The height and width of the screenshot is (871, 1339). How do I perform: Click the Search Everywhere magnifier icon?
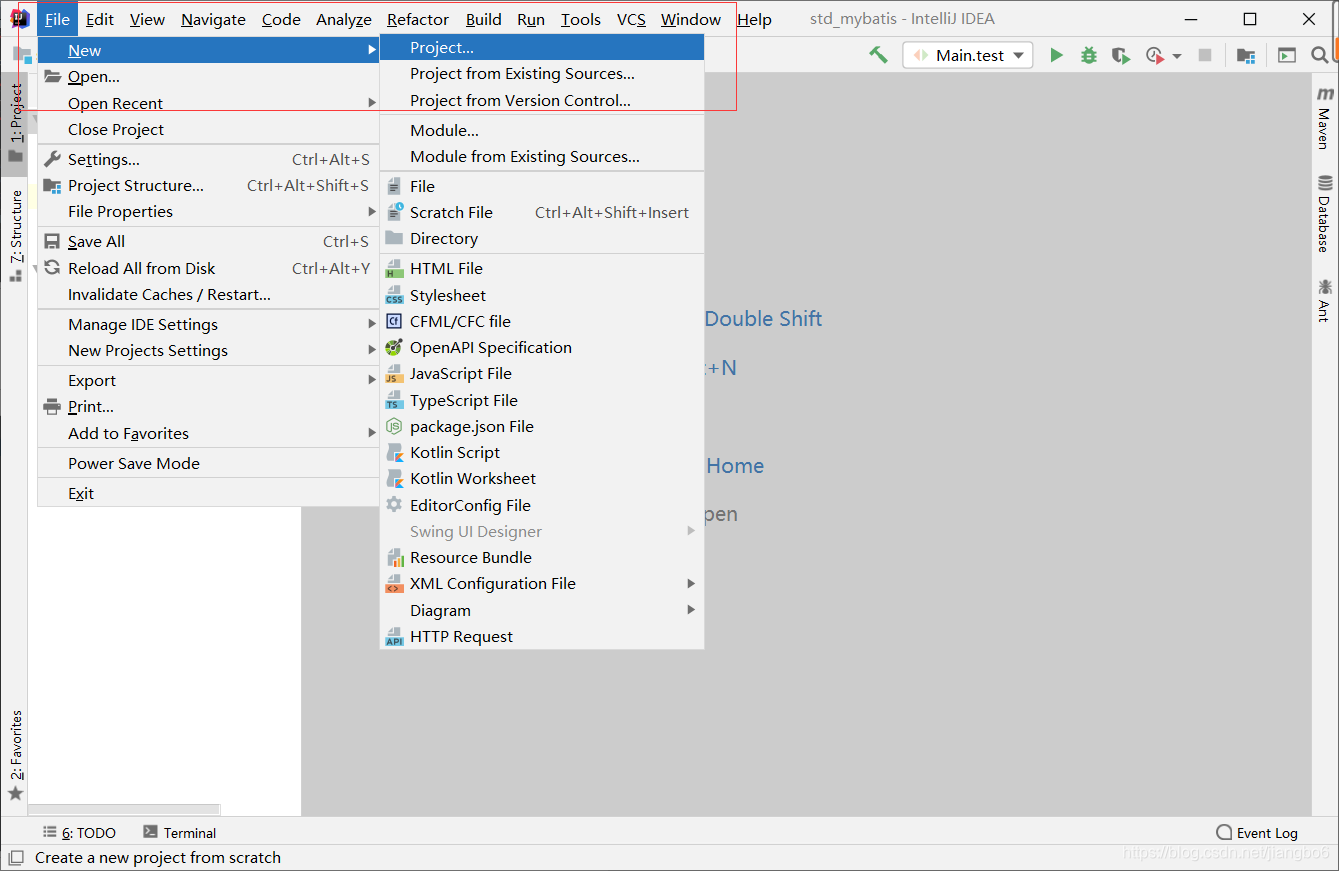(x=1320, y=56)
